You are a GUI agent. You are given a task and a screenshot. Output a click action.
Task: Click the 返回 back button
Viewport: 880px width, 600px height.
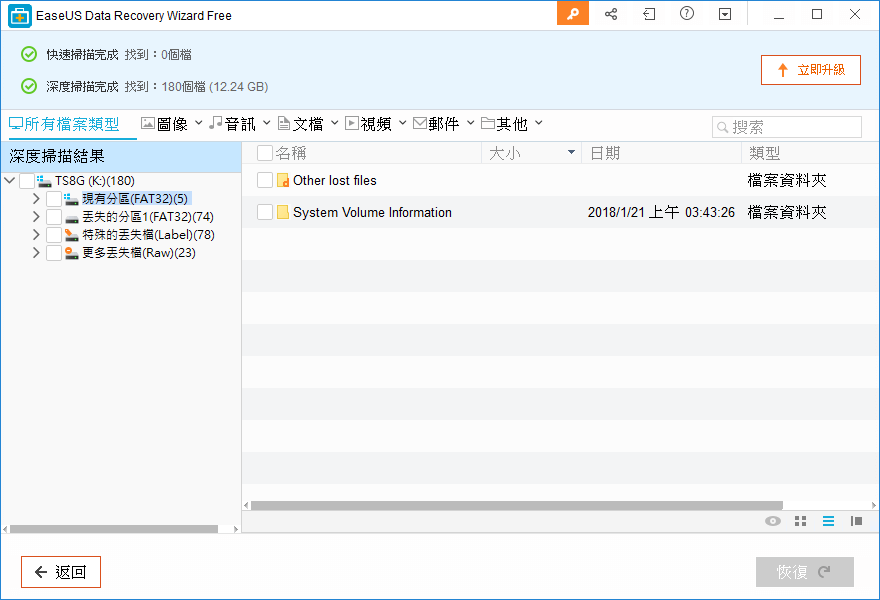tap(61, 572)
